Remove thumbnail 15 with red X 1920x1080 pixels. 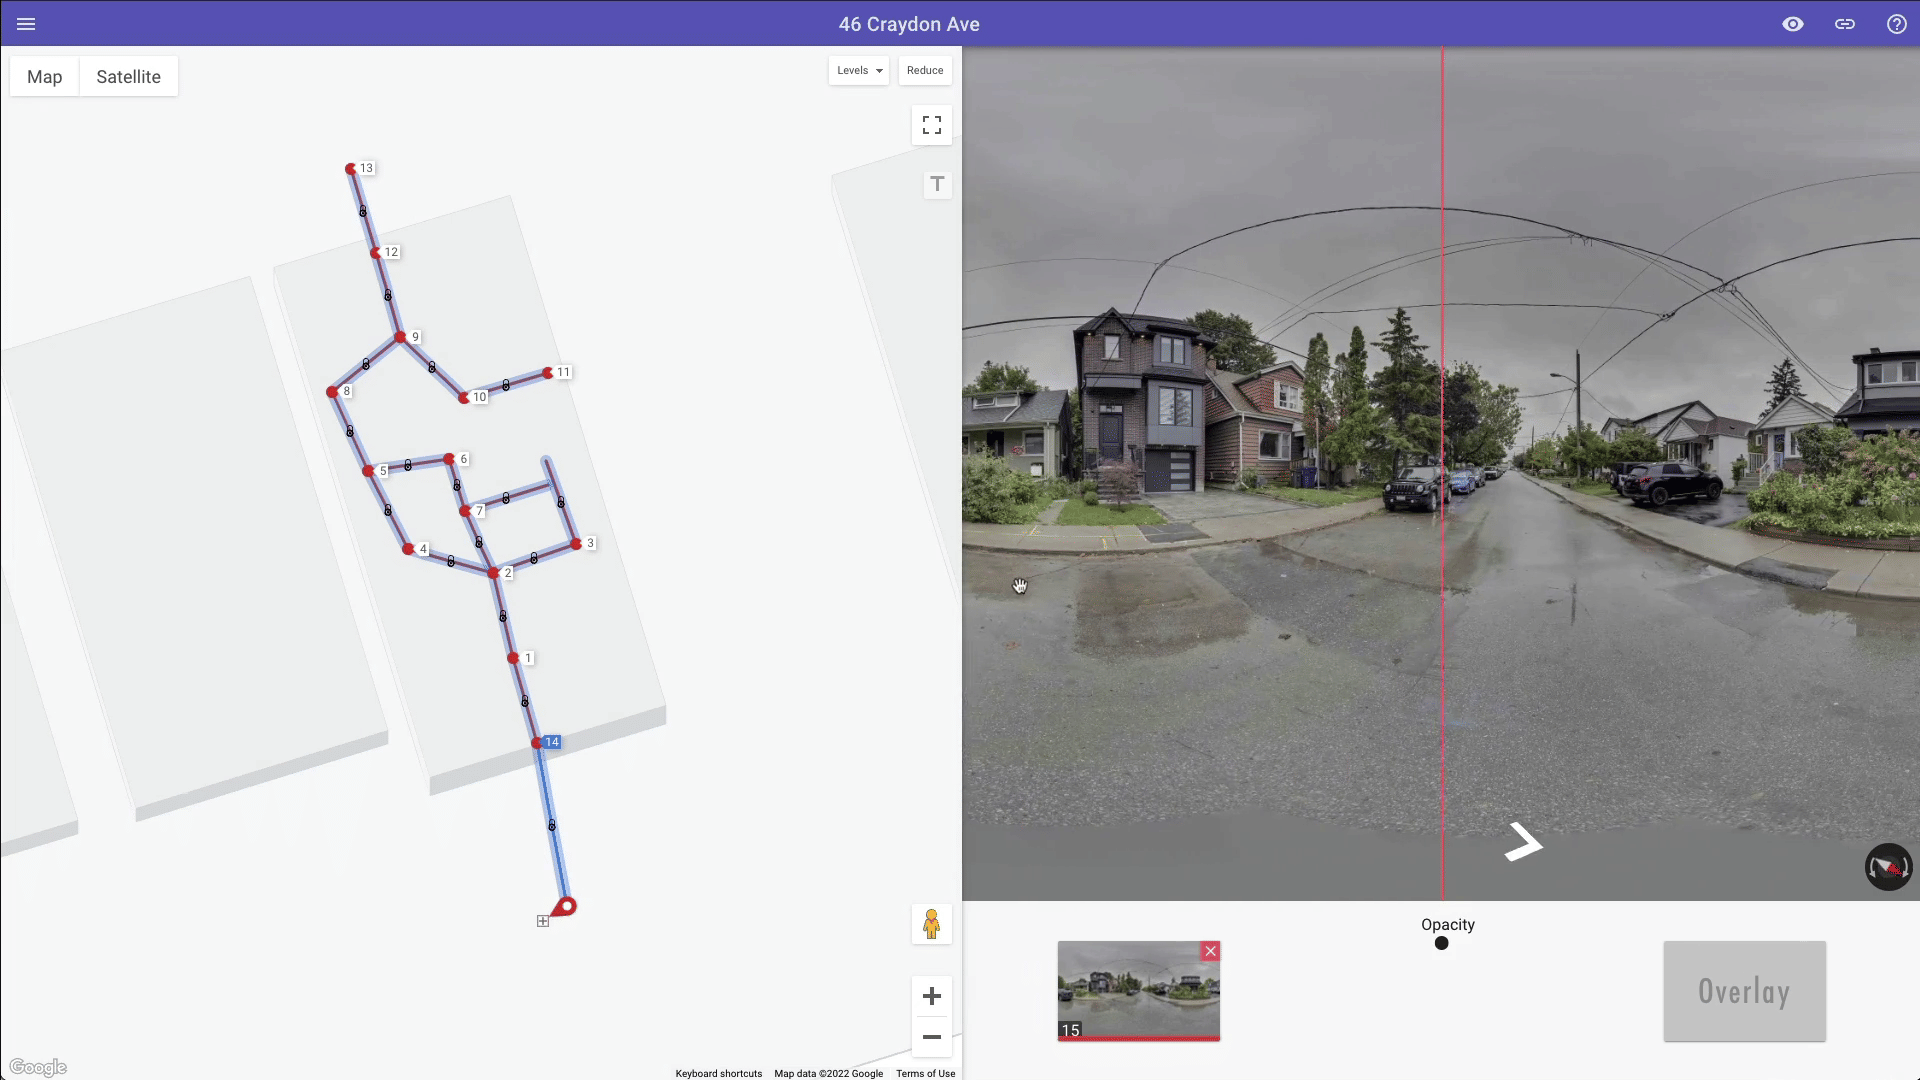coord(1211,951)
